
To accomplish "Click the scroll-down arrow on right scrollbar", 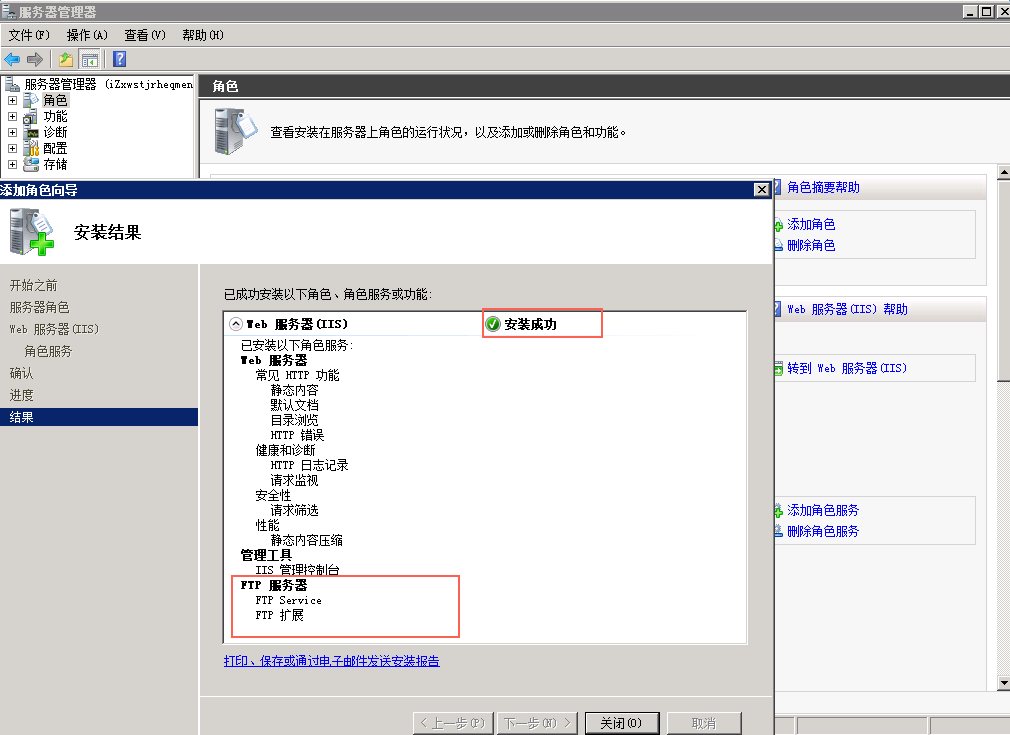I will 1003,683.
